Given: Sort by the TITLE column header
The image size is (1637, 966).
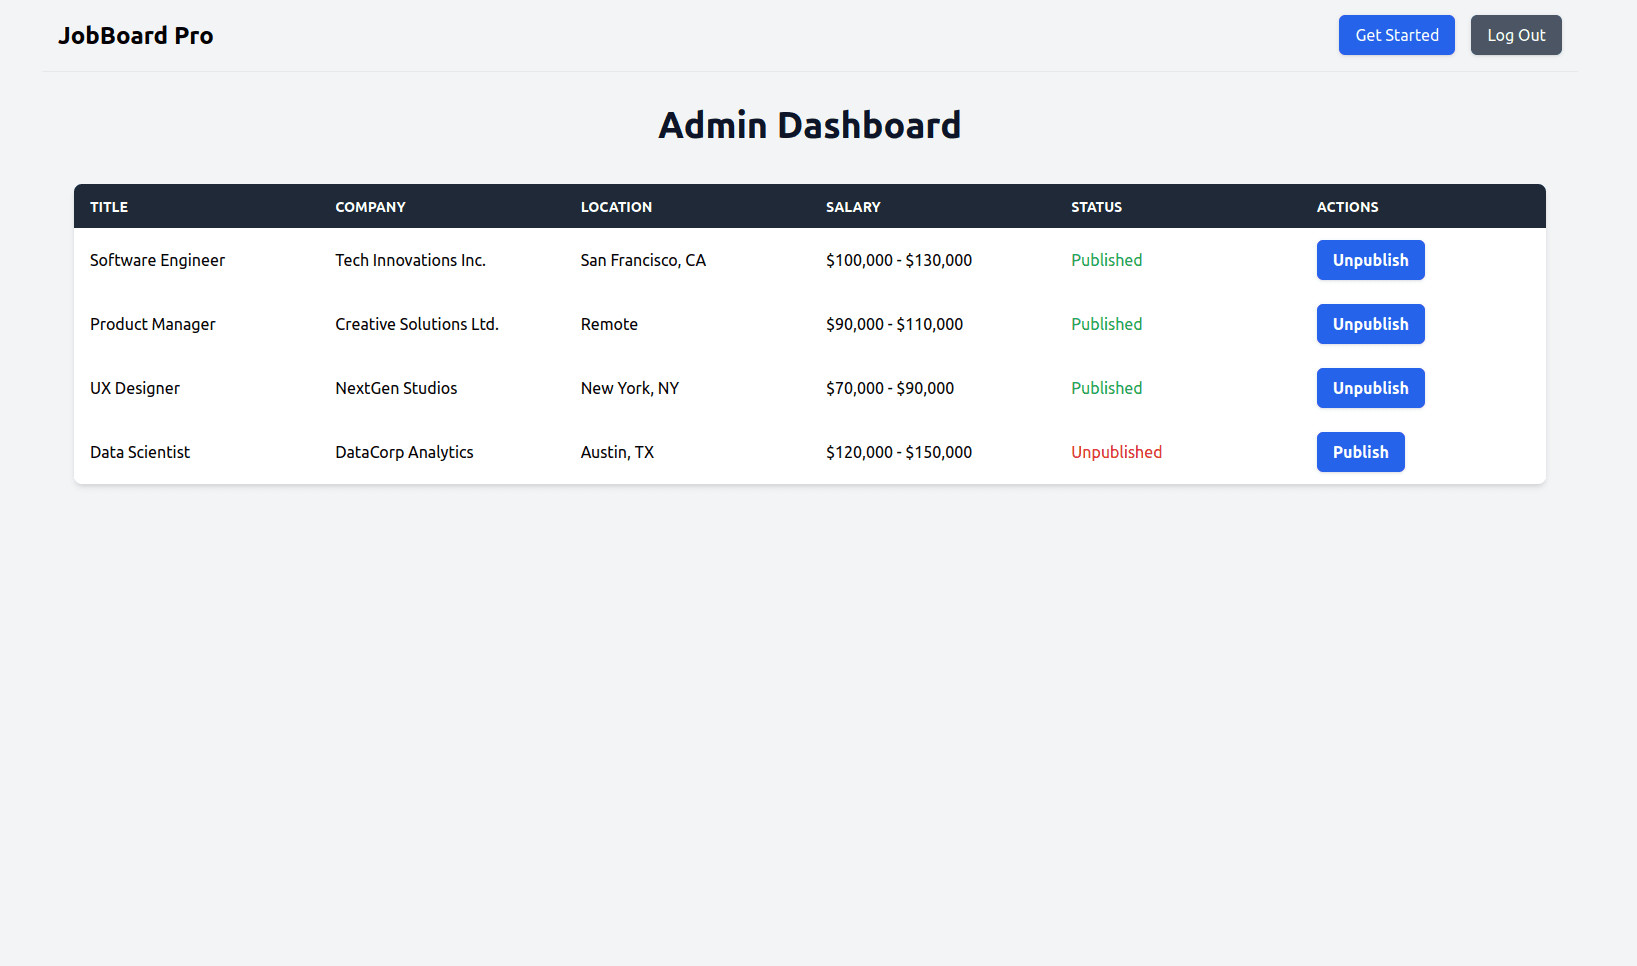Looking at the screenshot, I should (109, 207).
